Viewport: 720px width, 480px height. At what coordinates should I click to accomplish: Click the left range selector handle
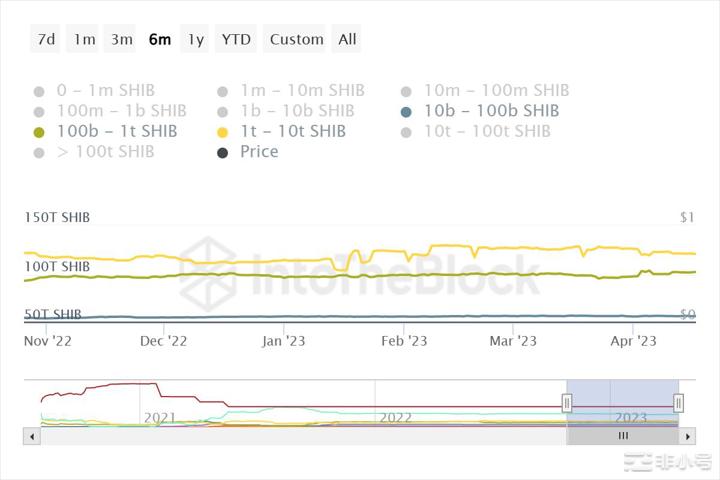[x=567, y=403]
